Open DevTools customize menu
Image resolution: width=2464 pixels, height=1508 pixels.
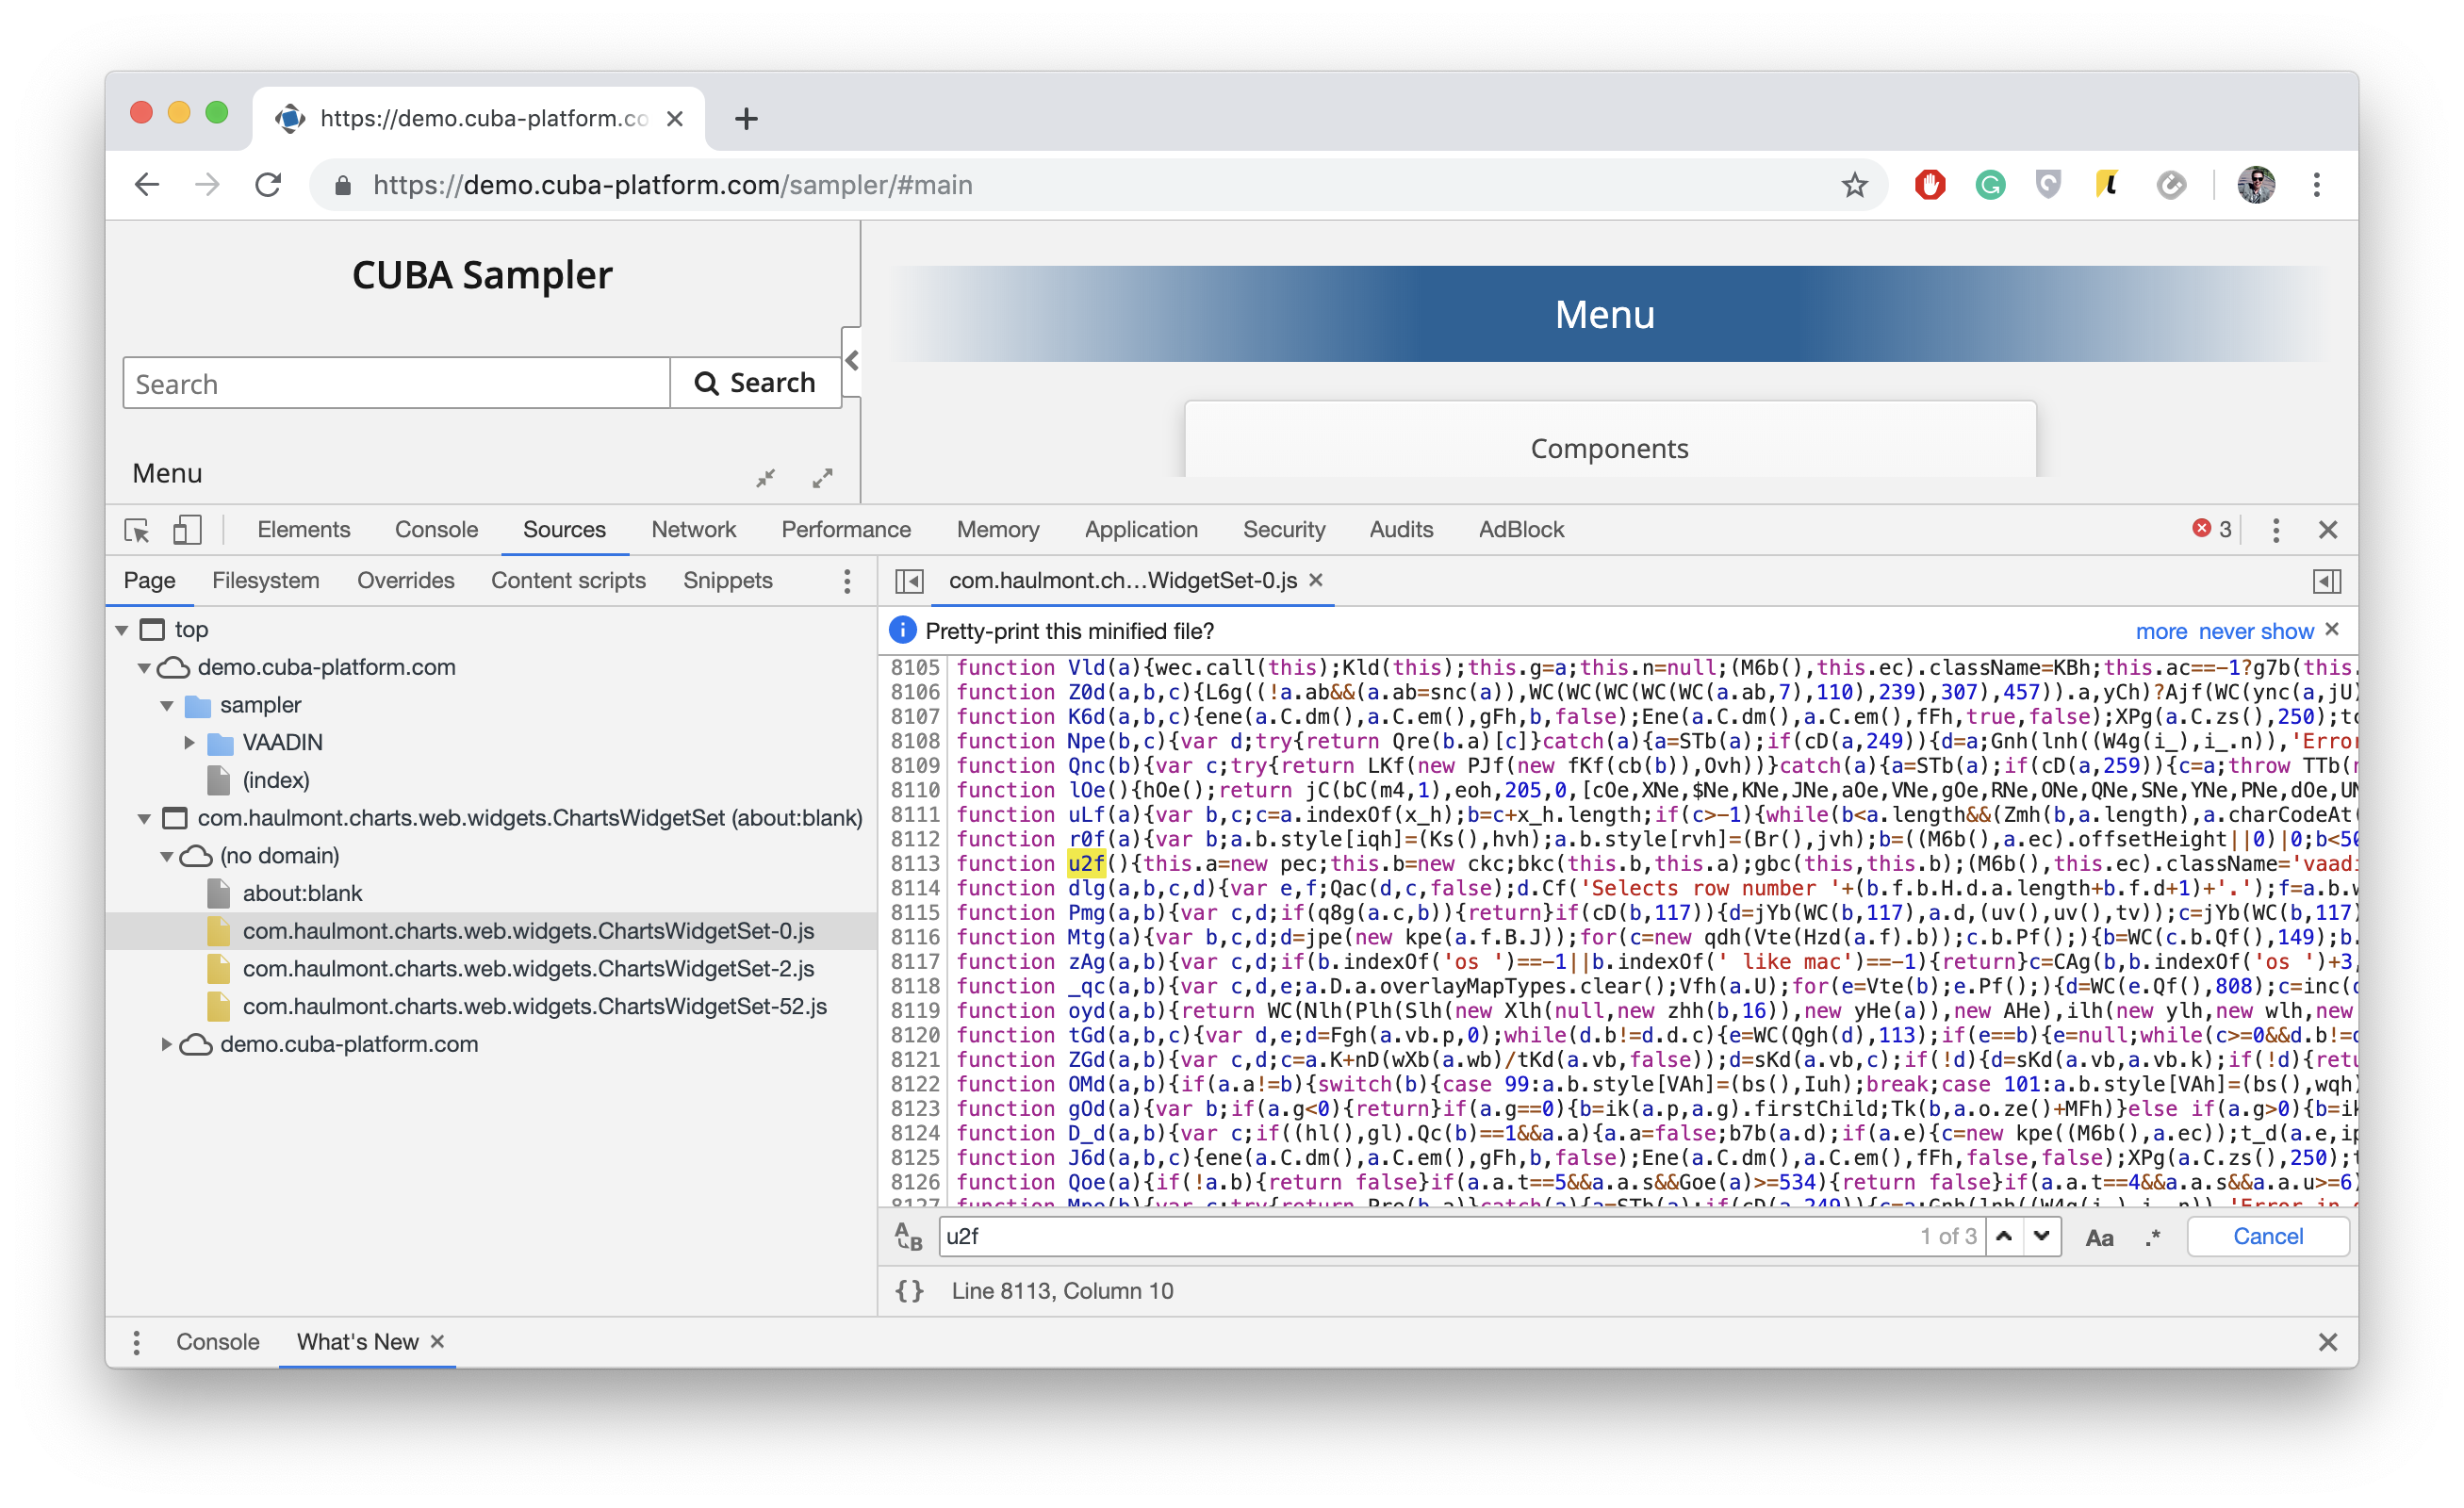pos(2275,530)
